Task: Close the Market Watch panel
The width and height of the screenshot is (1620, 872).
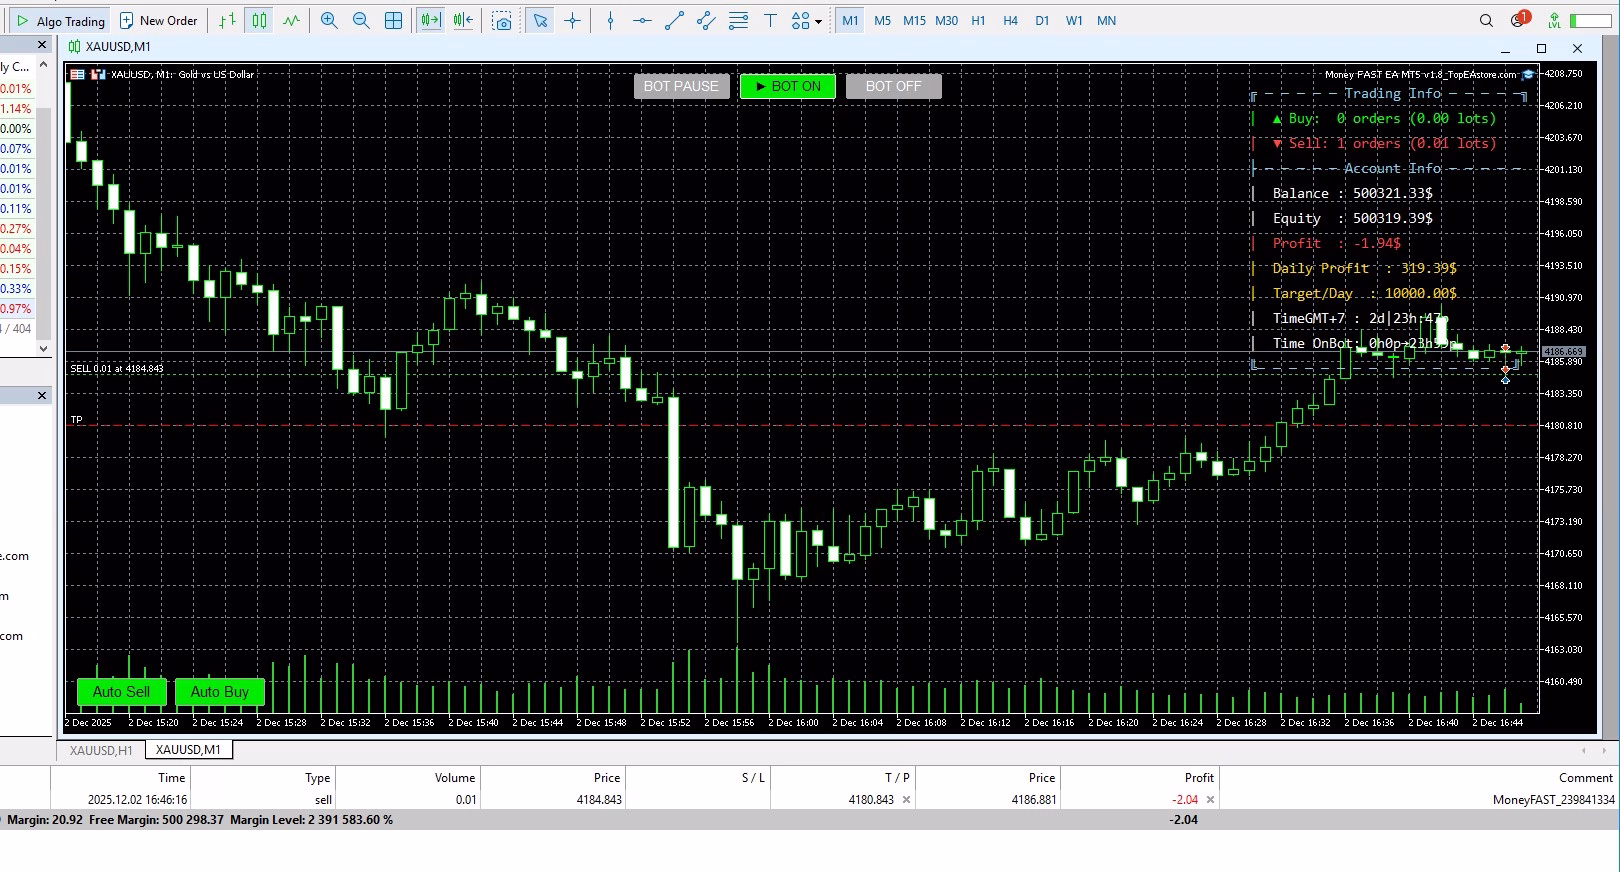Action: pyautogui.click(x=42, y=45)
